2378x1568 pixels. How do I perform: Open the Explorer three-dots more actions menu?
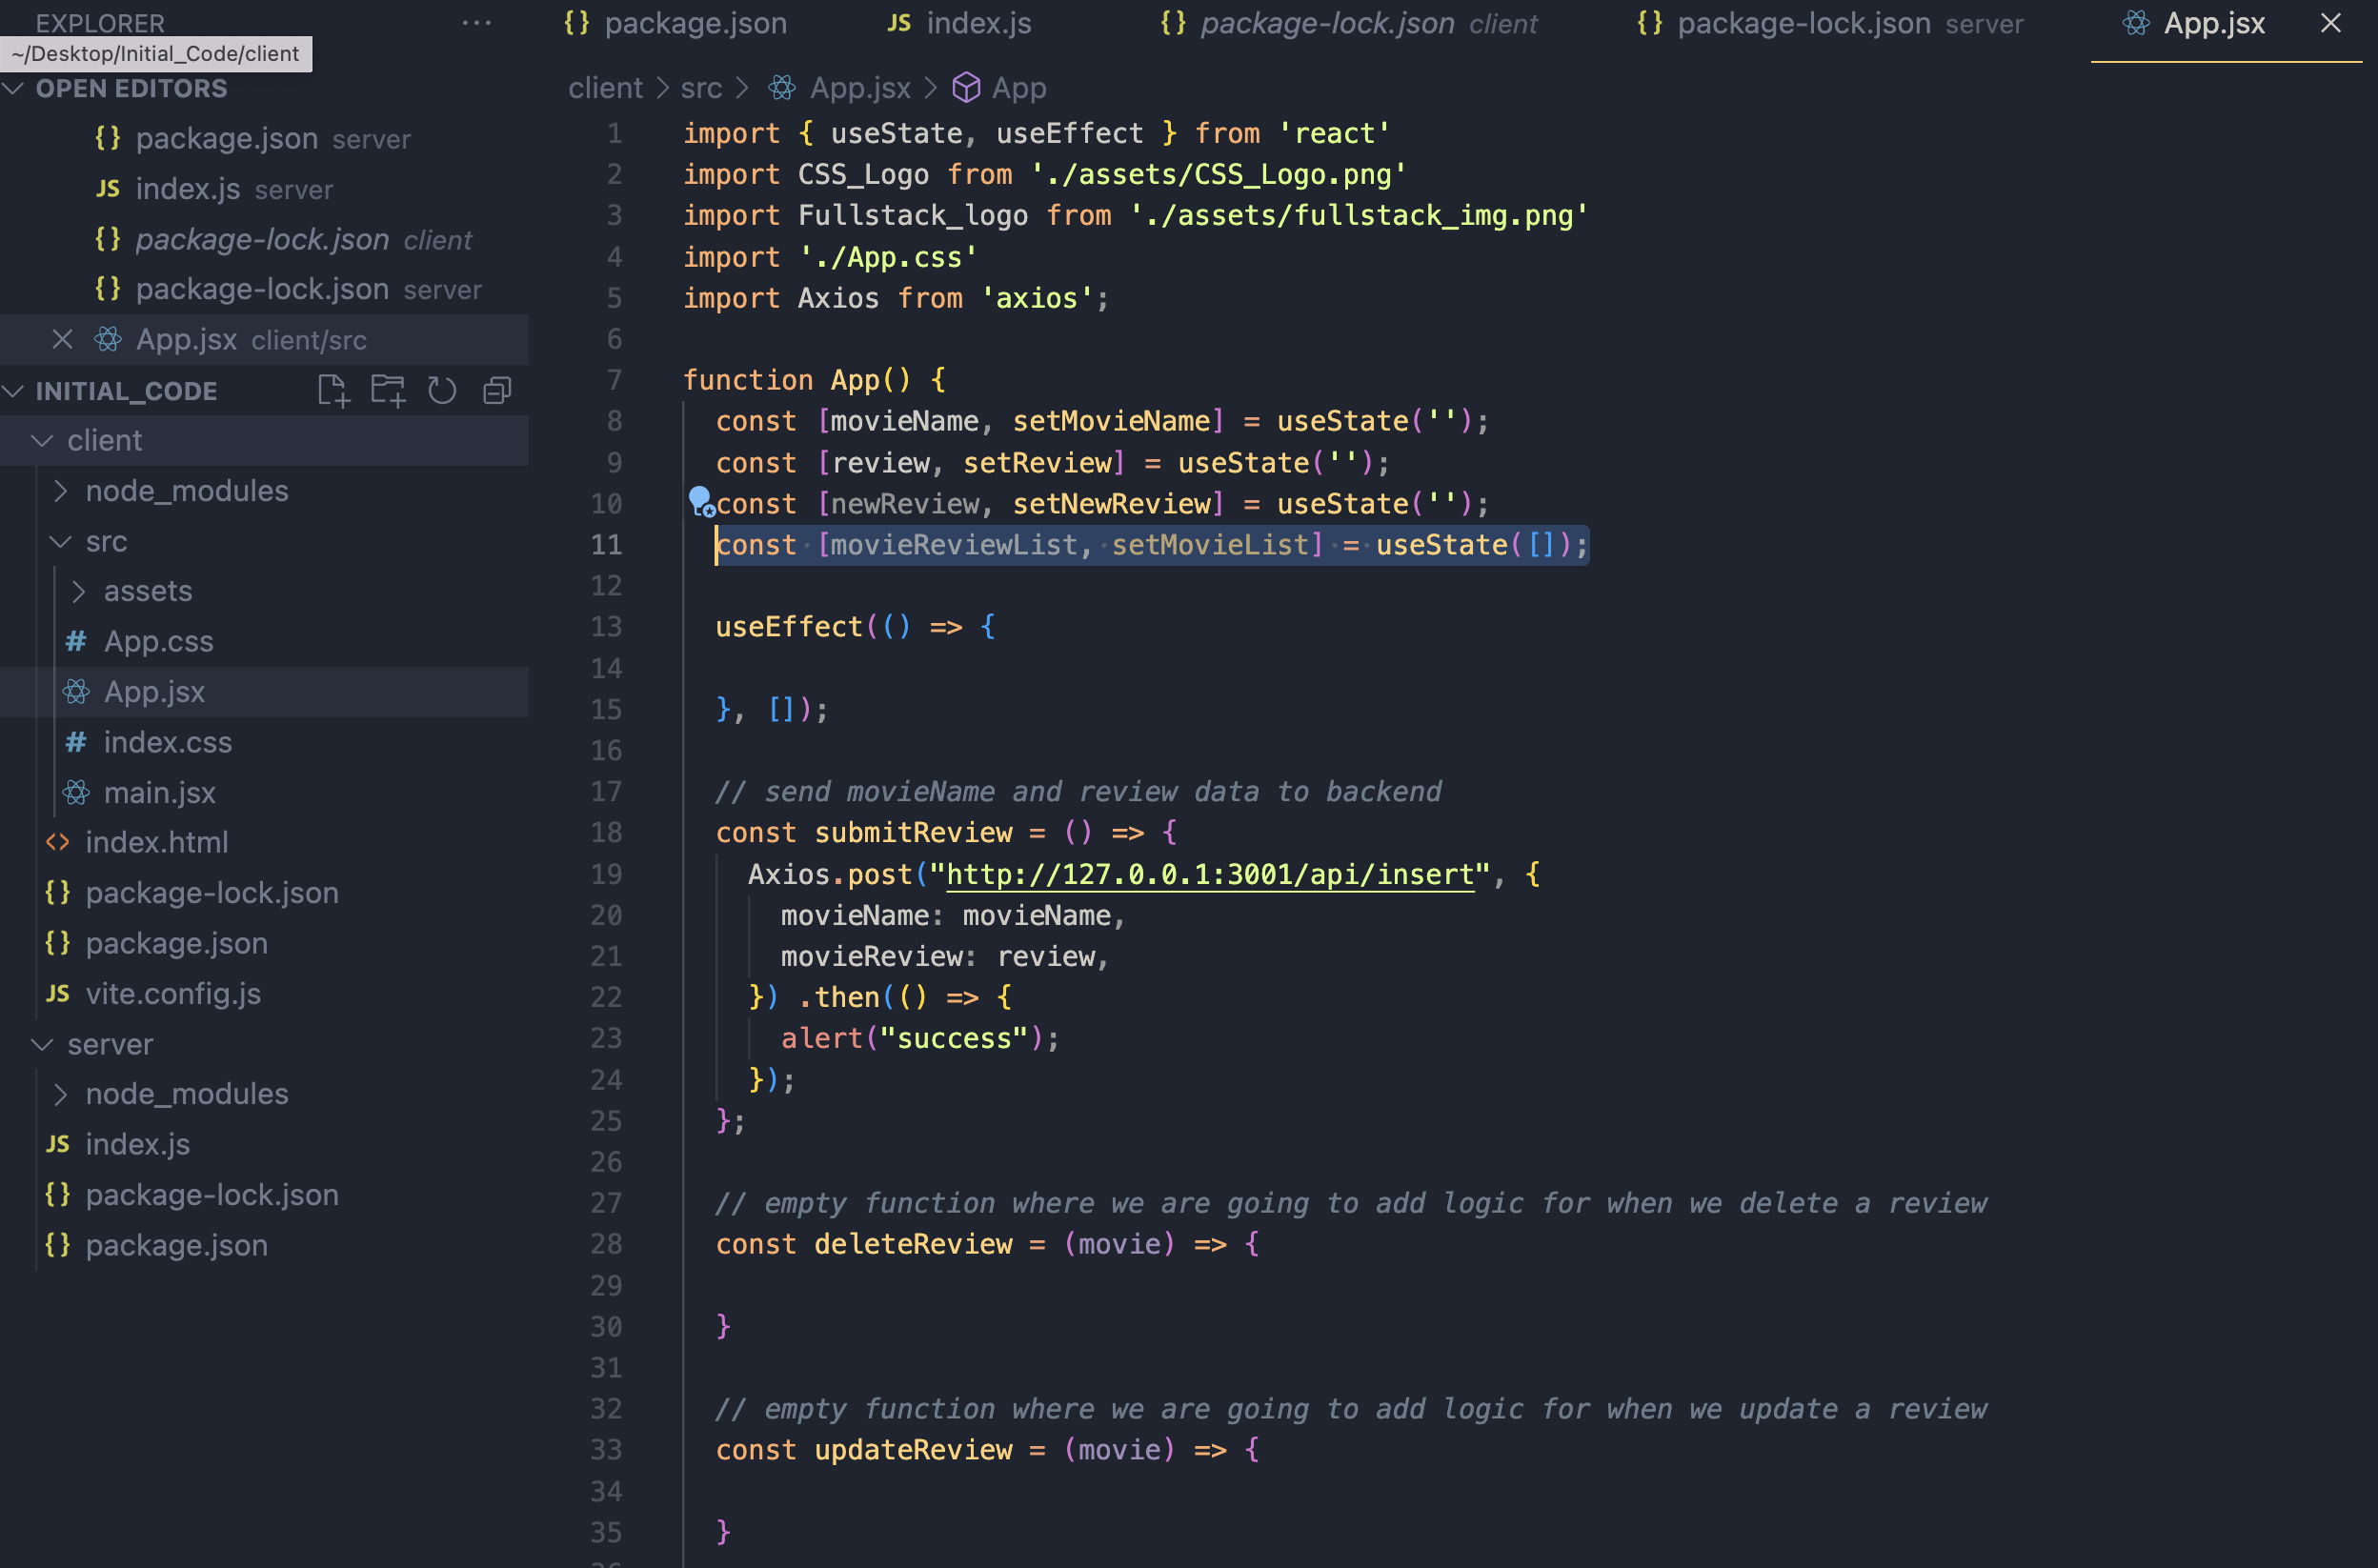(477, 22)
